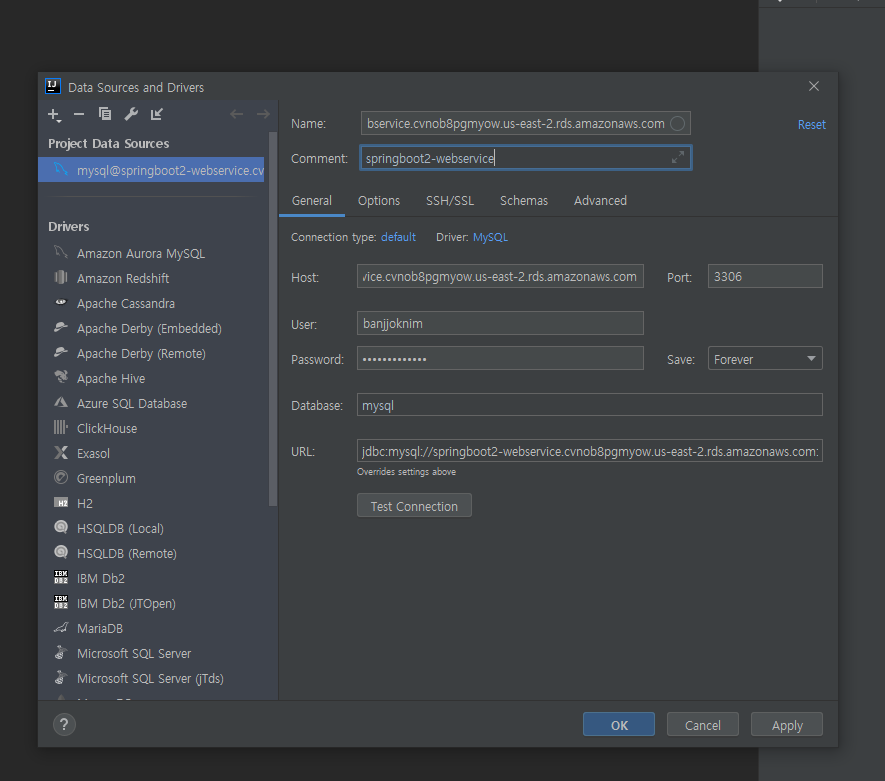885x781 pixels.
Task: Open the Advanced tab
Action: click(600, 201)
